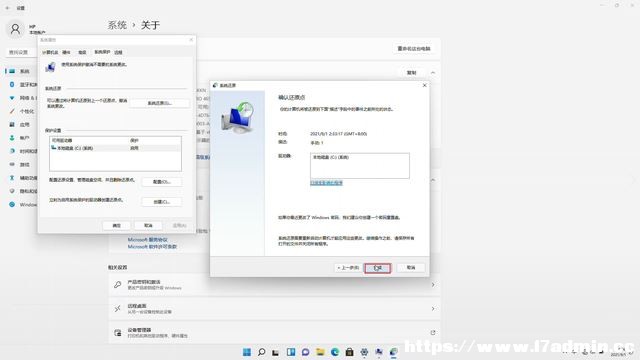640x360 pixels.
Task: Click 取消 in the System Restore wizard
Action: [411, 268]
